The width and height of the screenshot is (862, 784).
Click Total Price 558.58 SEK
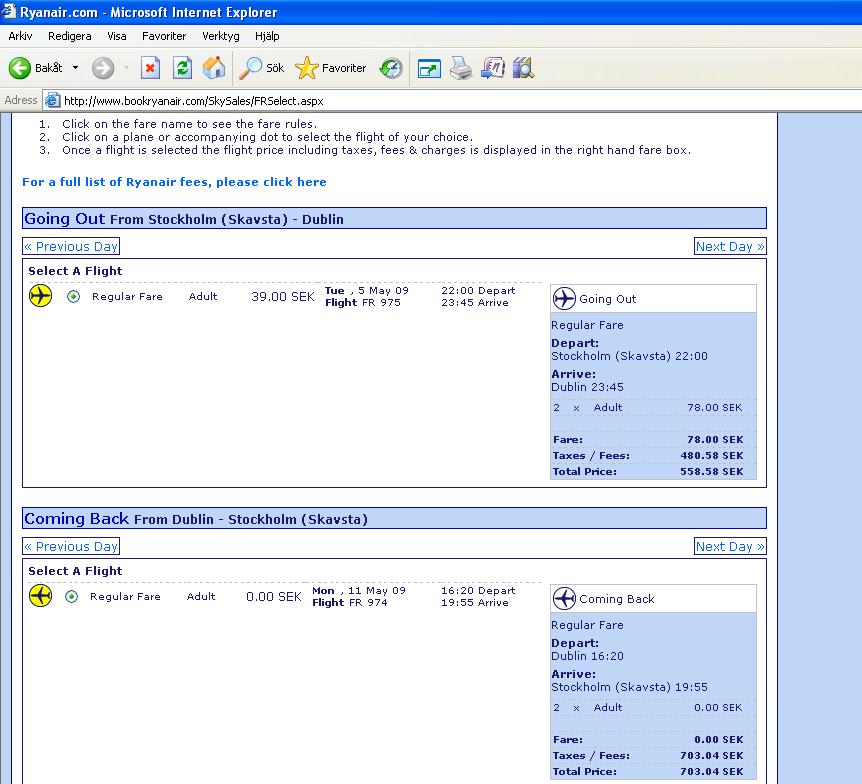click(x=648, y=472)
